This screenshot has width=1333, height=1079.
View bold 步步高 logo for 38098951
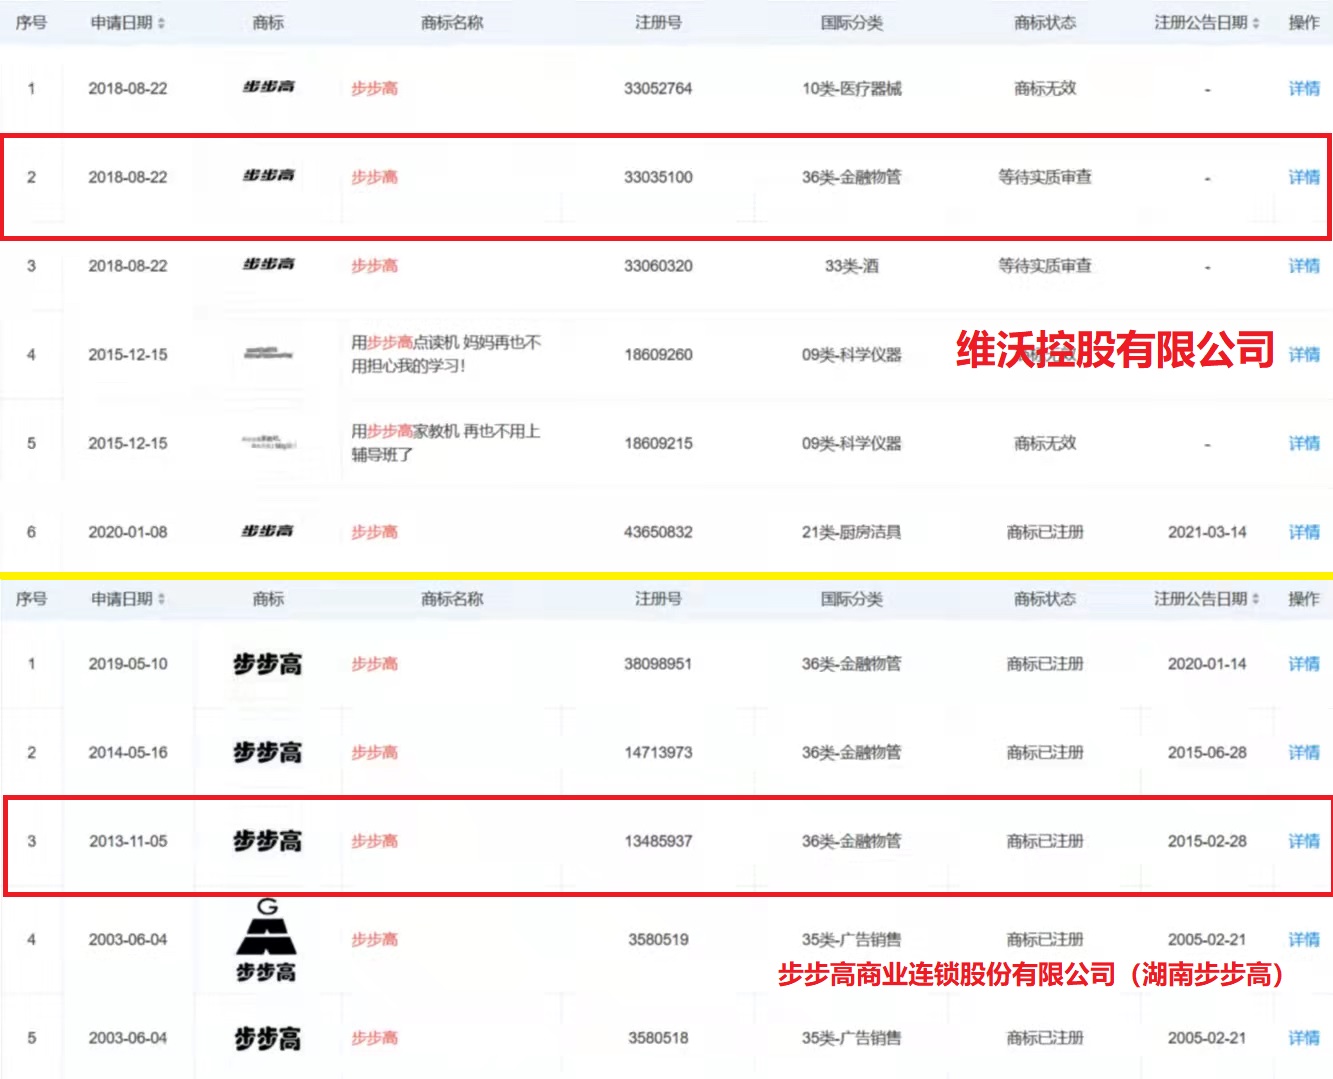(x=267, y=664)
